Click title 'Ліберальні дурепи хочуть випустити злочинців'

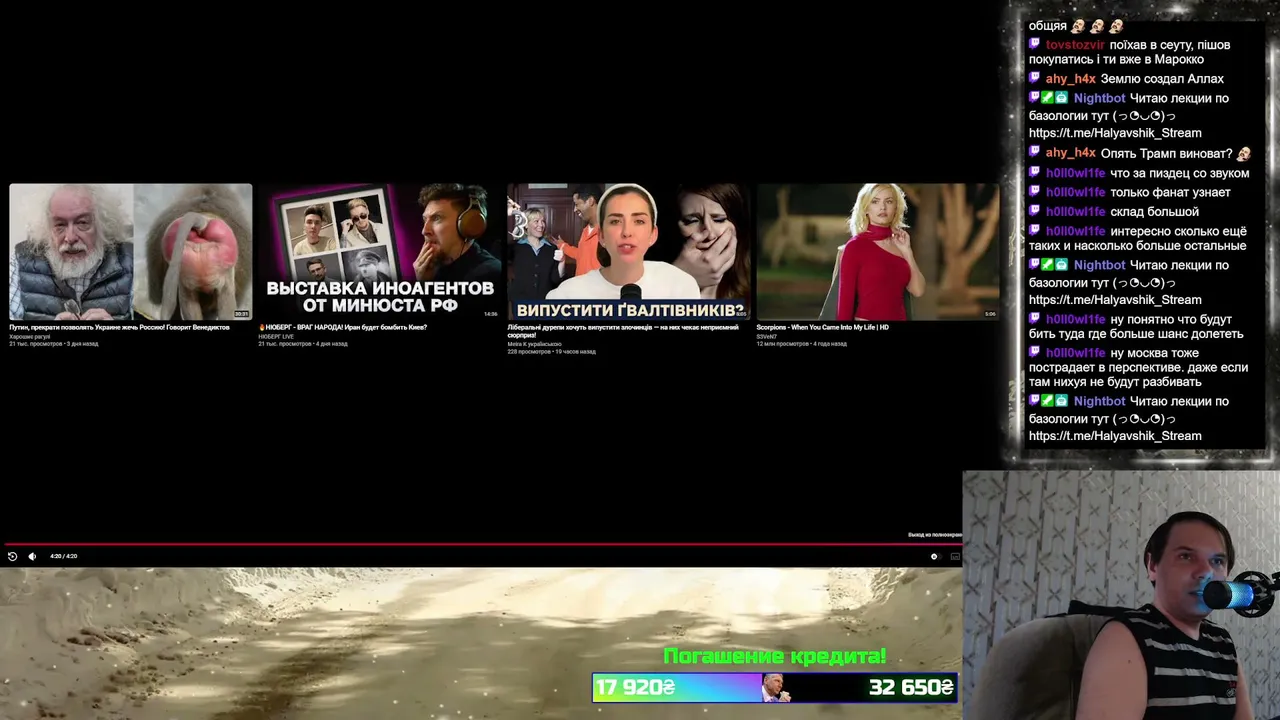pyautogui.click(x=623, y=330)
